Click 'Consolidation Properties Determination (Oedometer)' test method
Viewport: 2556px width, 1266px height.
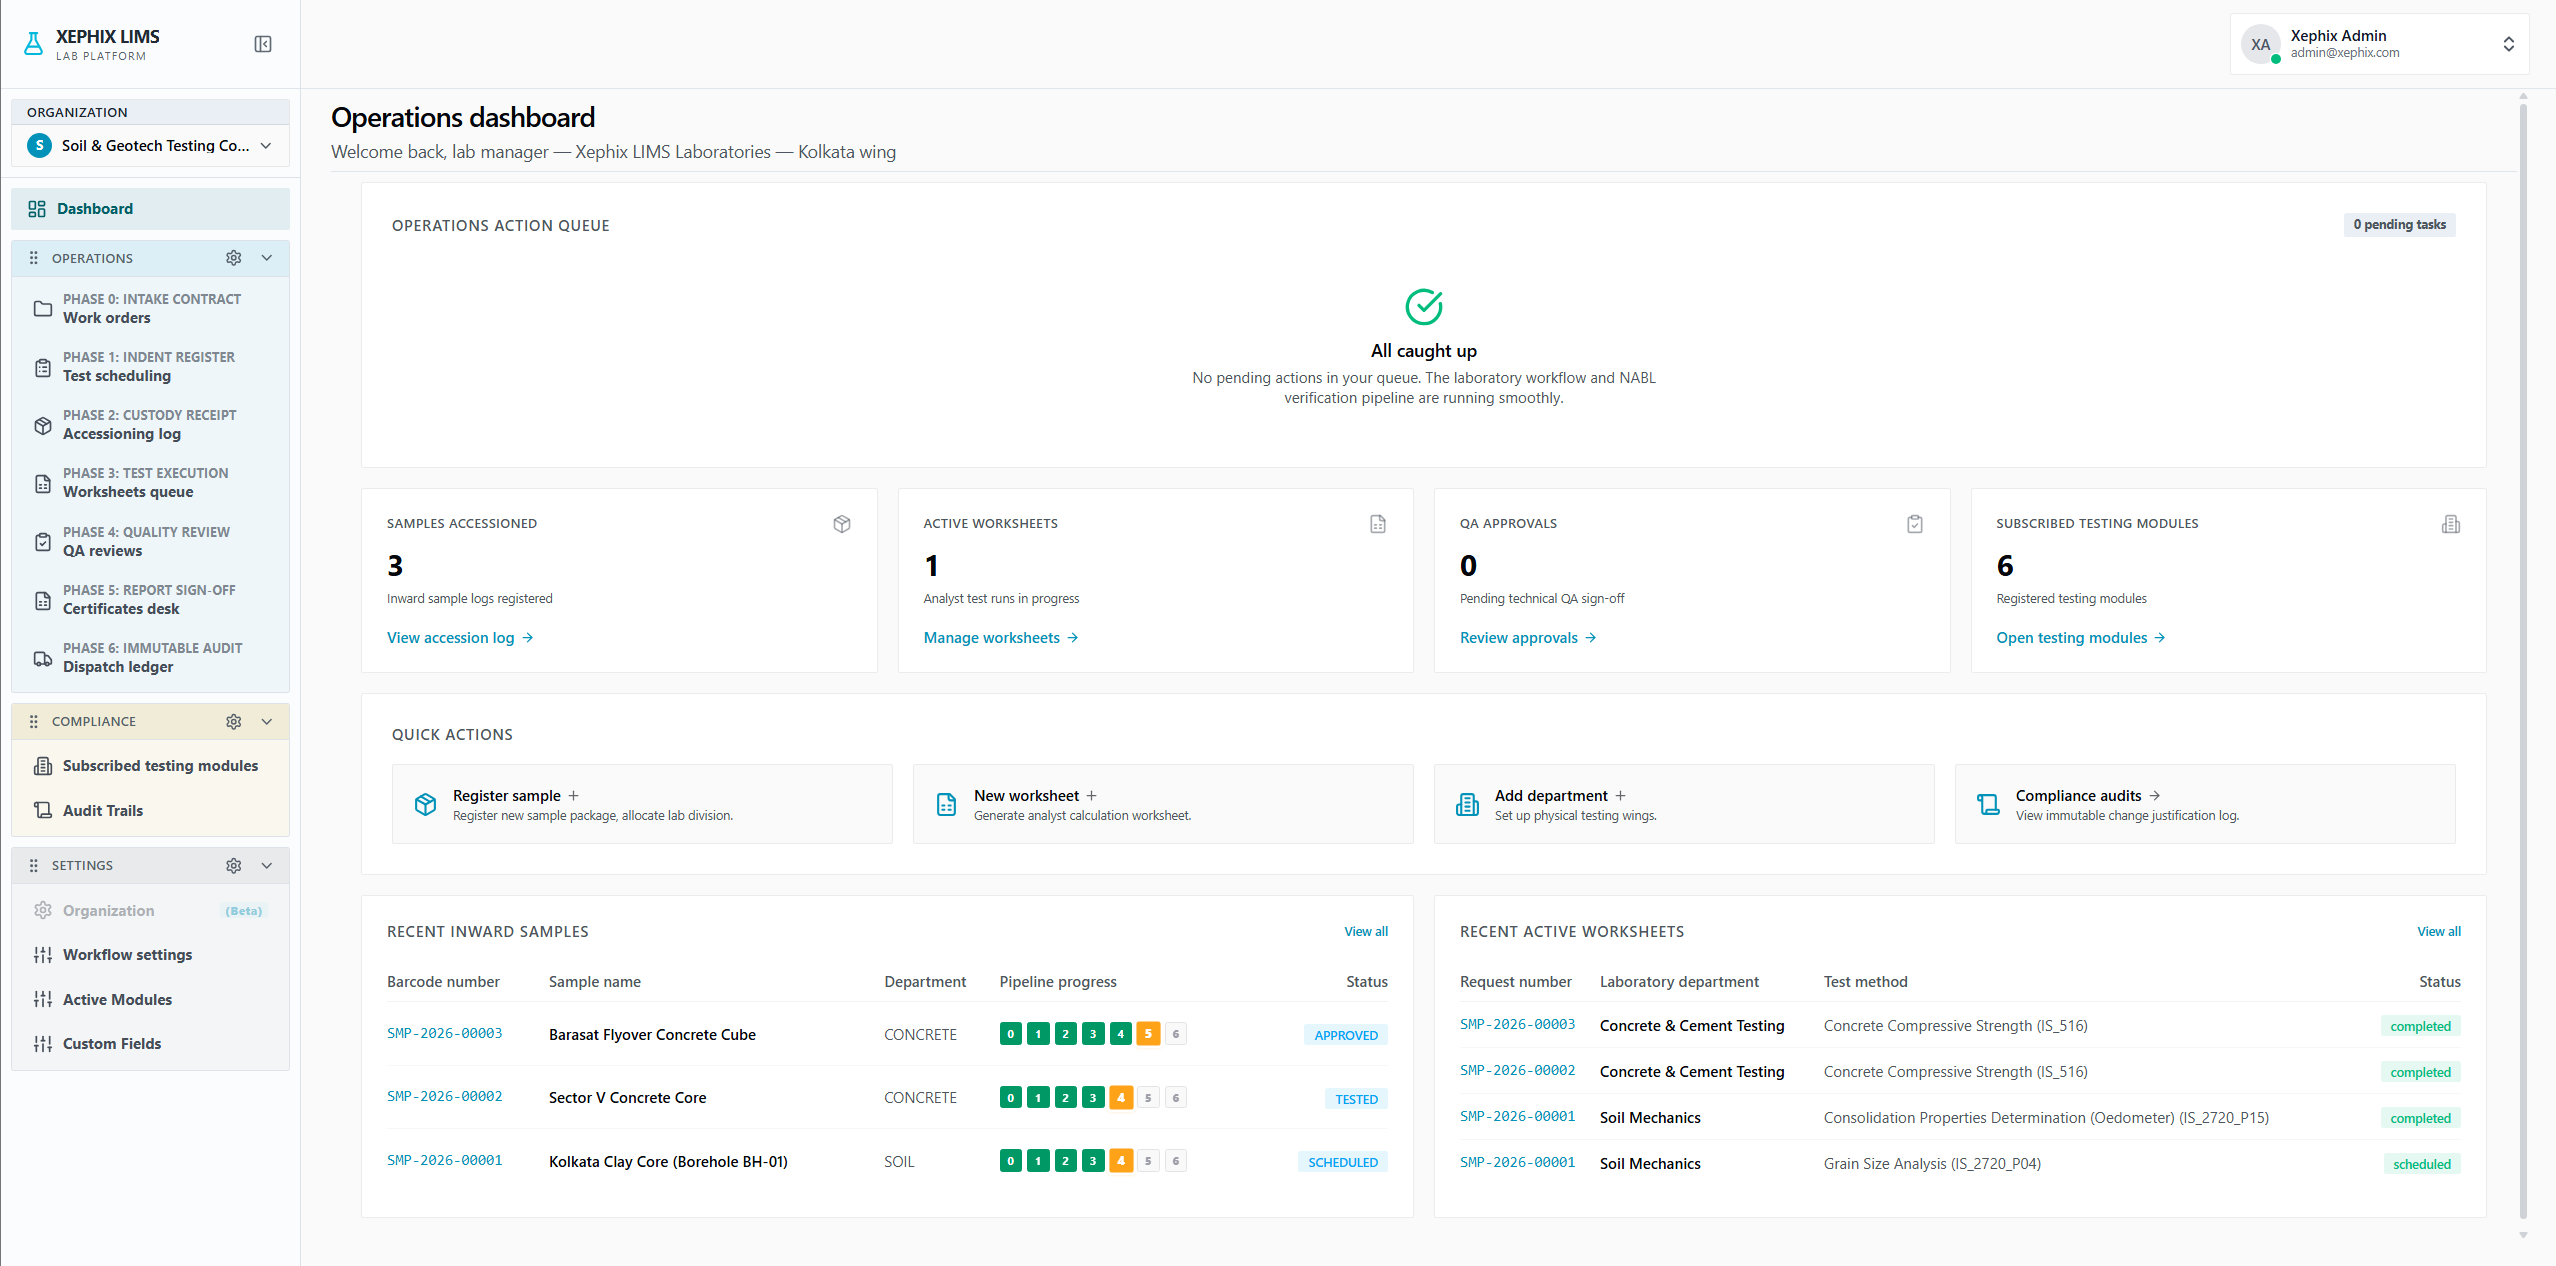coord(2046,1118)
